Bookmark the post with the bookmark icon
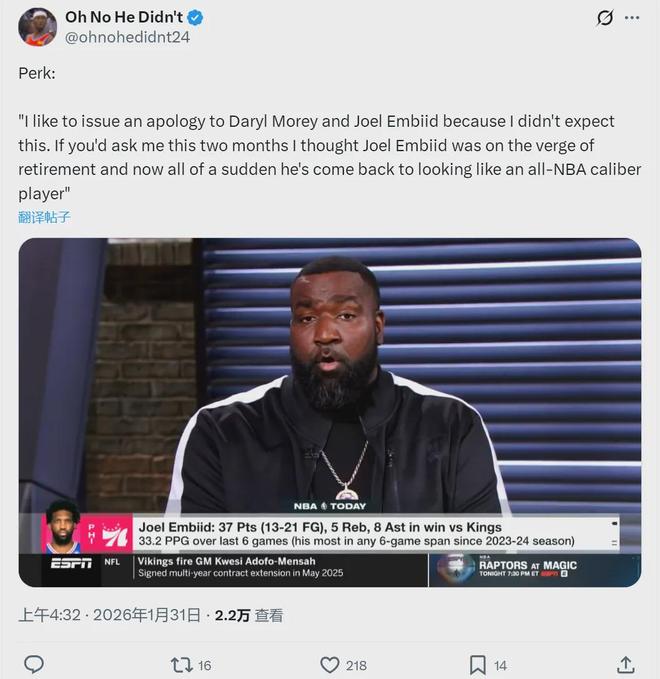 [x=478, y=664]
